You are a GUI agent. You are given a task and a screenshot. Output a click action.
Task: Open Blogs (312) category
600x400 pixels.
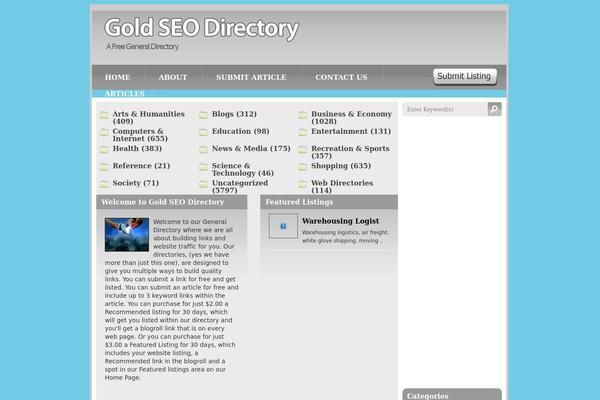234,114
